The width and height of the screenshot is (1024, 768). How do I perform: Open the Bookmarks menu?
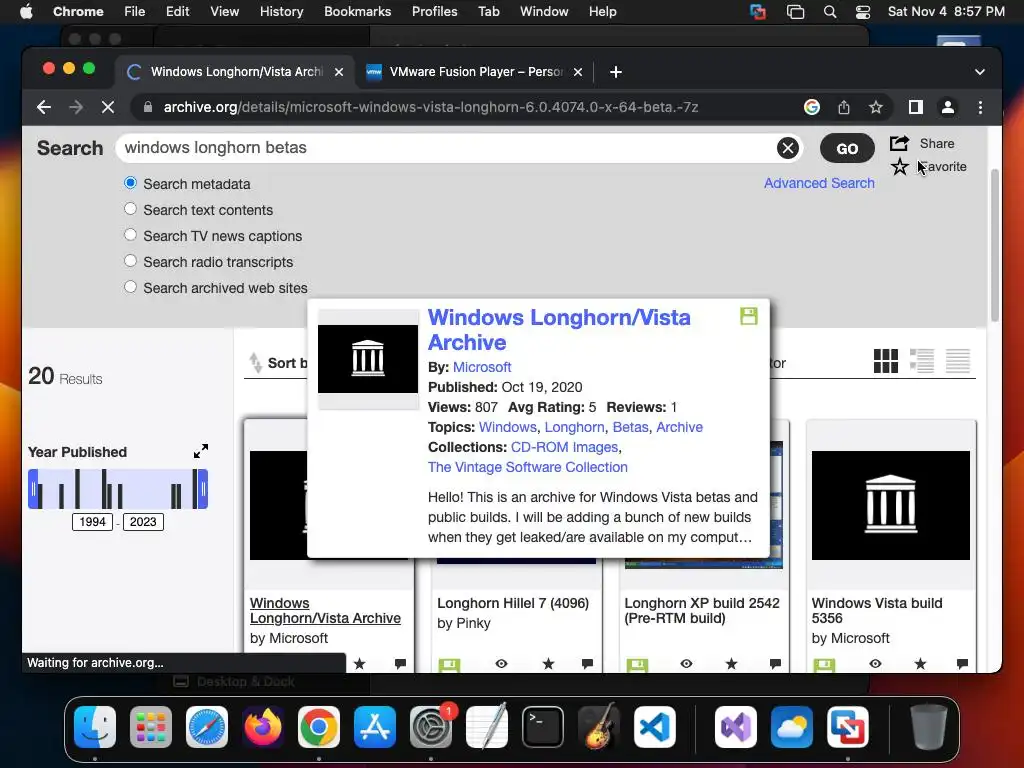pos(358,12)
